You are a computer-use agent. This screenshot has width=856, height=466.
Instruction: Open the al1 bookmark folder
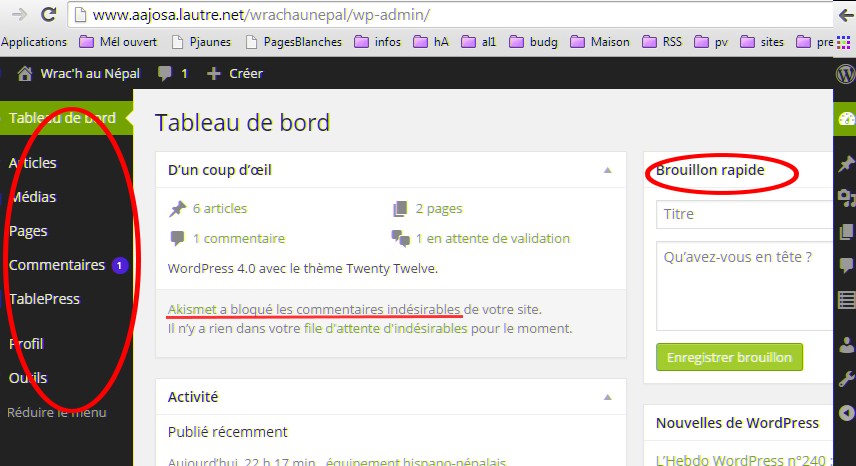coord(479,42)
